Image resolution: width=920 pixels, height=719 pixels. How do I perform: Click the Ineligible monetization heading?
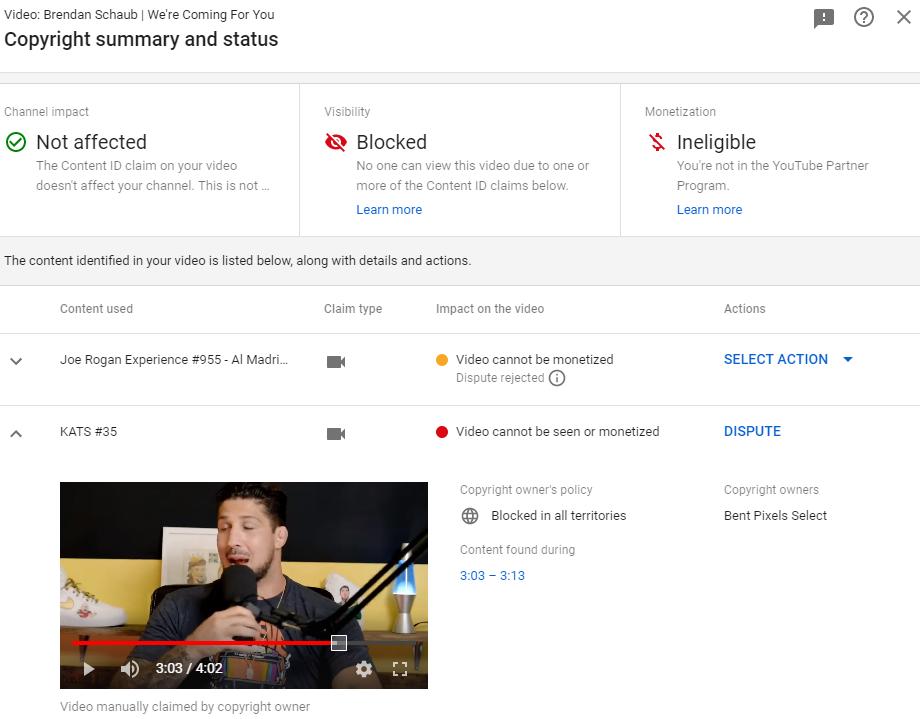point(716,142)
